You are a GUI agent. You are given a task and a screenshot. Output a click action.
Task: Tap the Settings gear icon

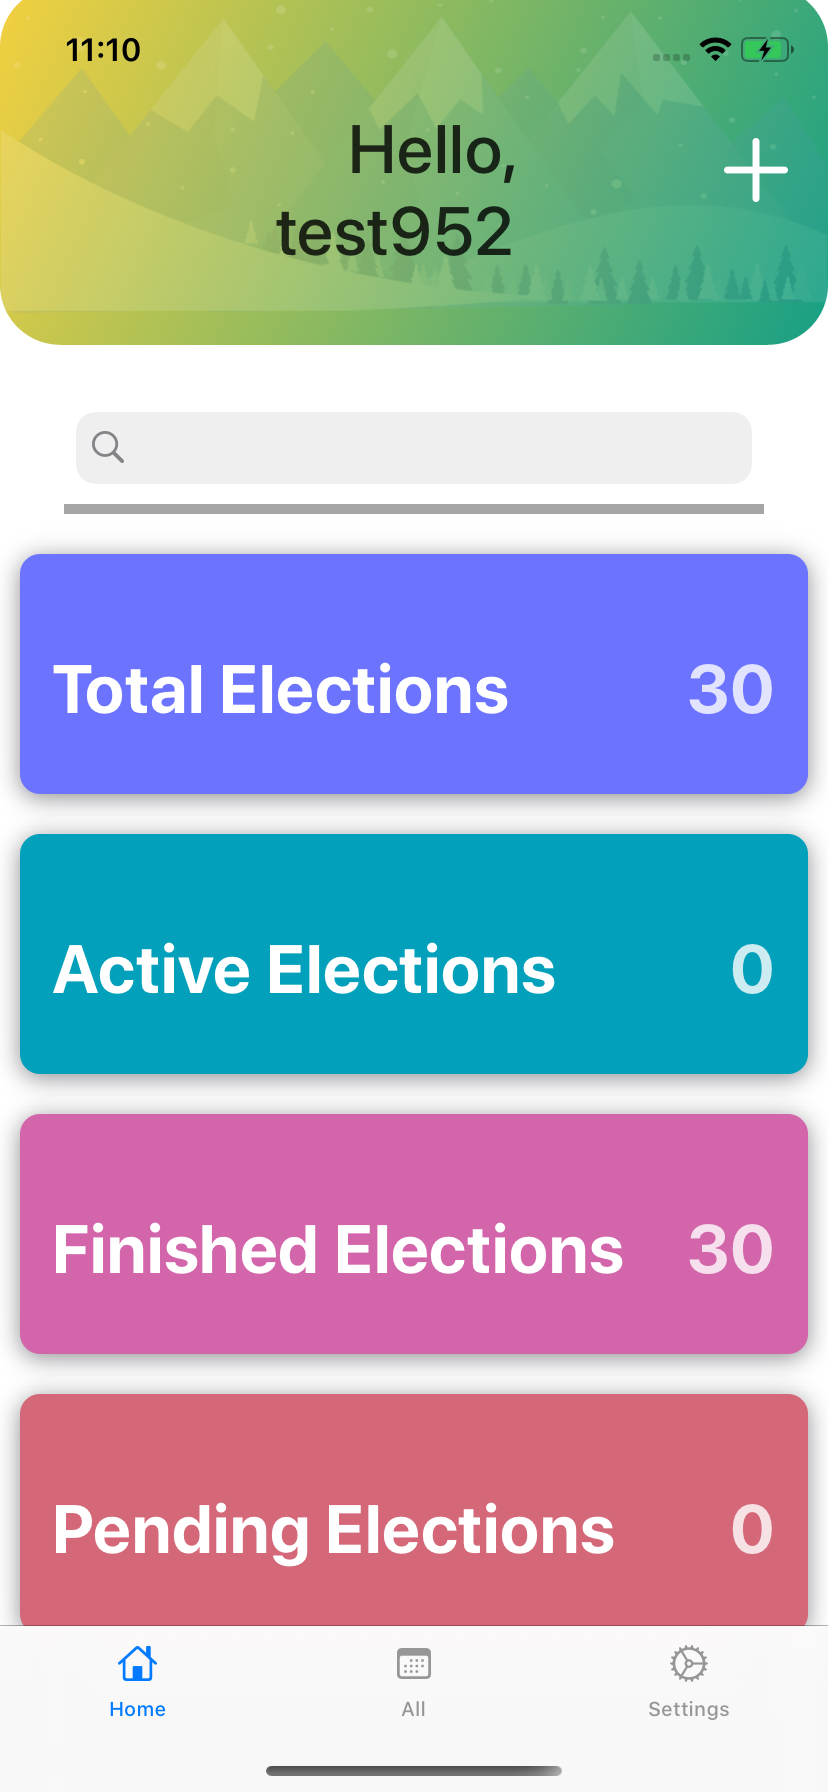coord(689,1664)
